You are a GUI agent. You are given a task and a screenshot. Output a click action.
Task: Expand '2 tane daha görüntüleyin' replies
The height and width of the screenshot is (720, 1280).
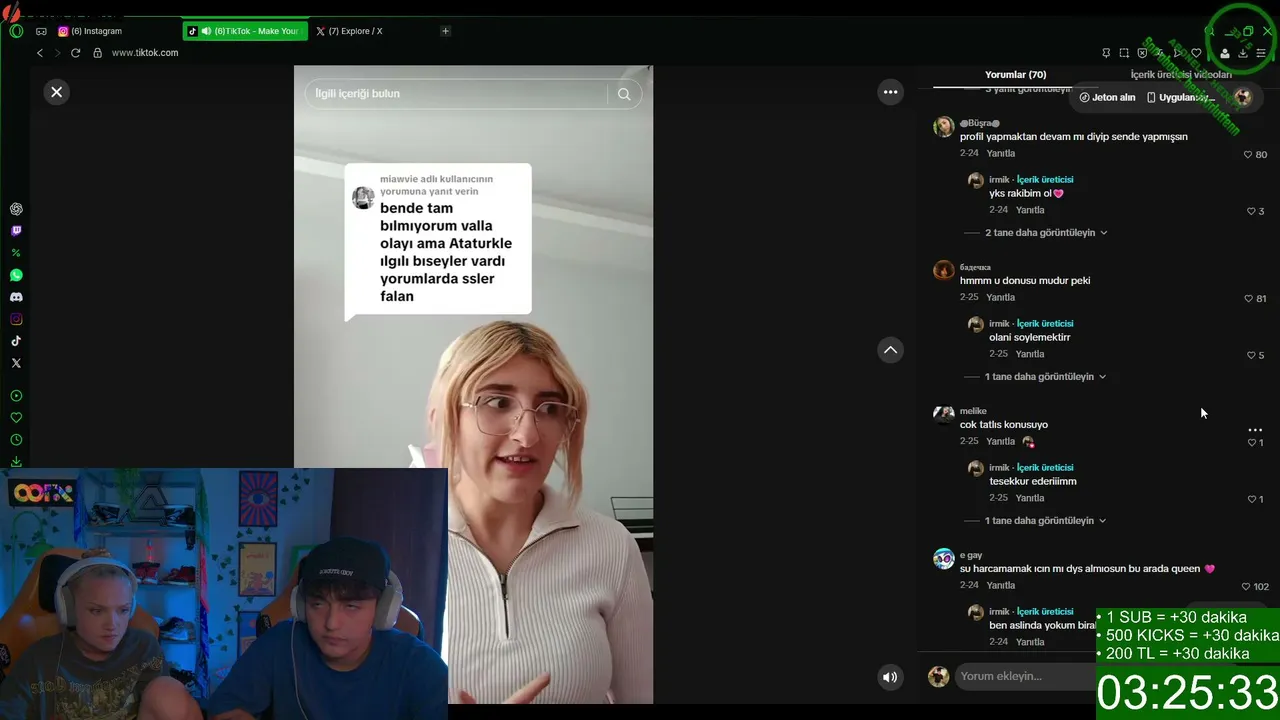pos(1046,233)
